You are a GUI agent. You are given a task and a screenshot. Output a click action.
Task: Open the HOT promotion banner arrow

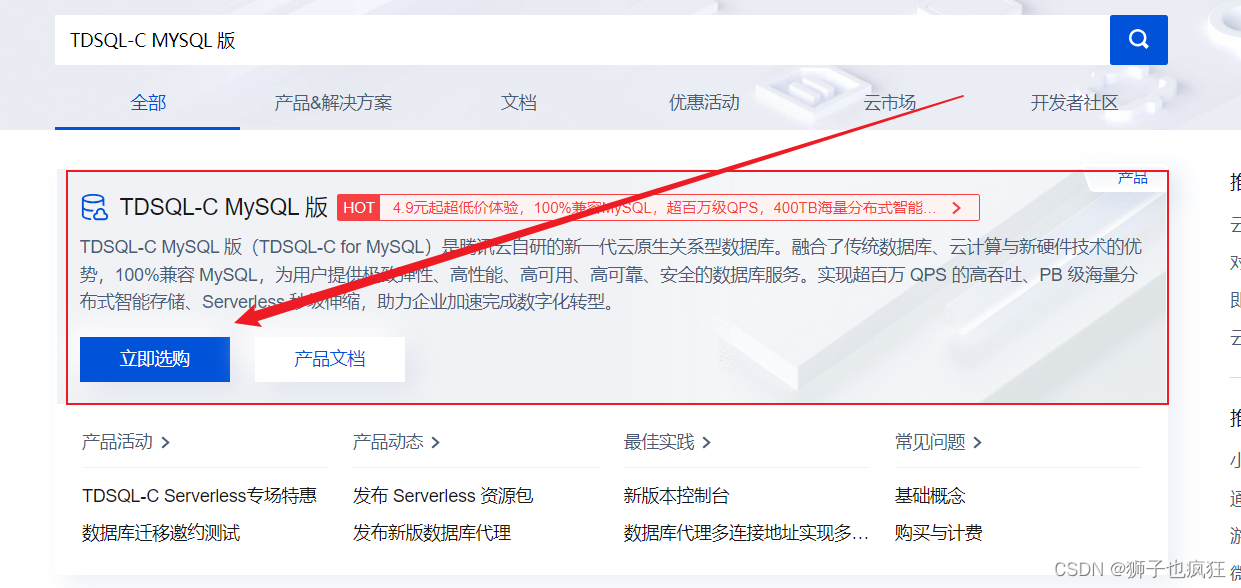coord(956,208)
